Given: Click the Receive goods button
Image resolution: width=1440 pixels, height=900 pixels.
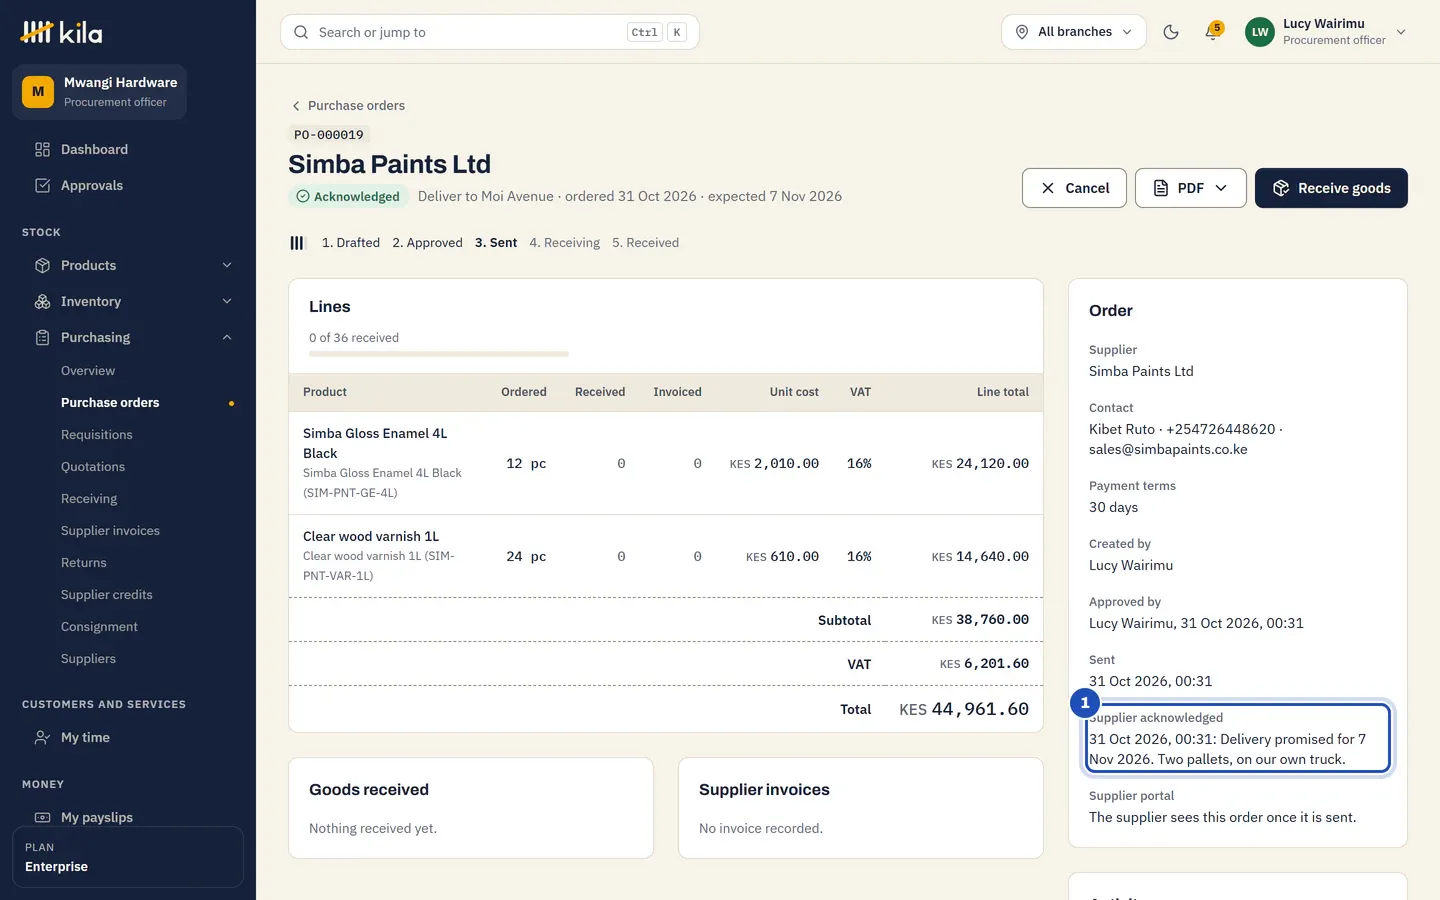Looking at the screenshot, I should click(1331, 188).
